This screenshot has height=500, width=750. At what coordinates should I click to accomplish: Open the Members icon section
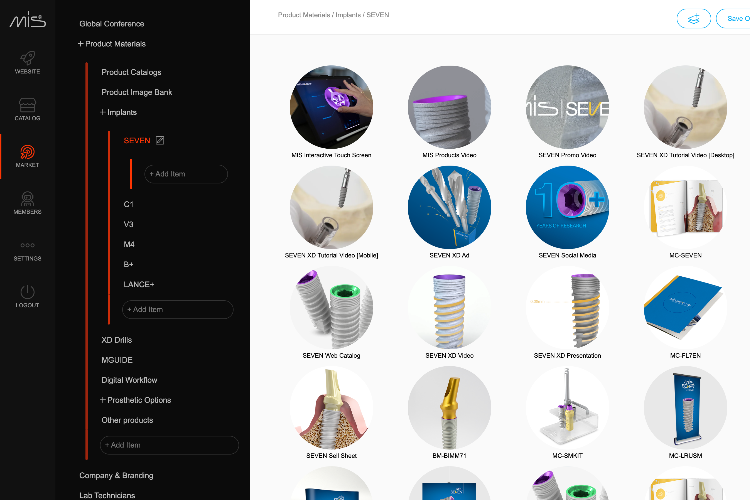coord(27,203)
